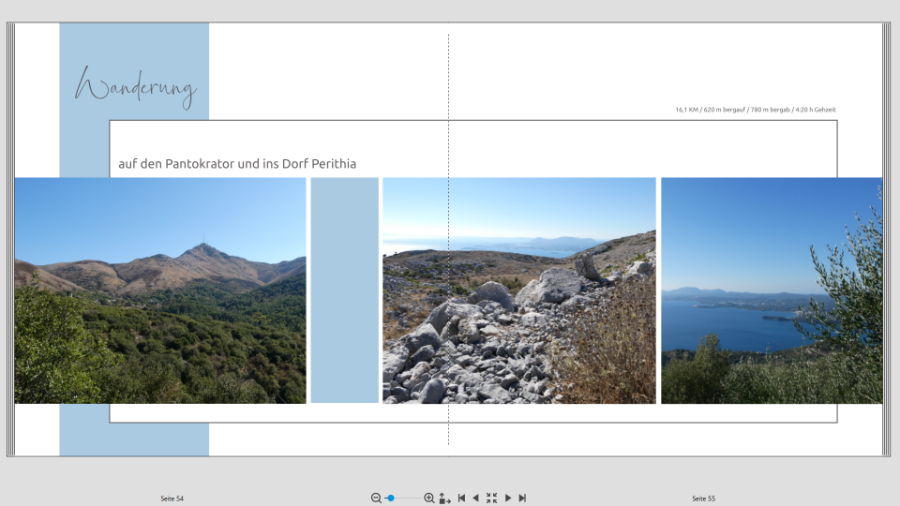The image size is (900, 506).
Task: Select the blue bay with olive tree photo
Action: tap(771, 290)
